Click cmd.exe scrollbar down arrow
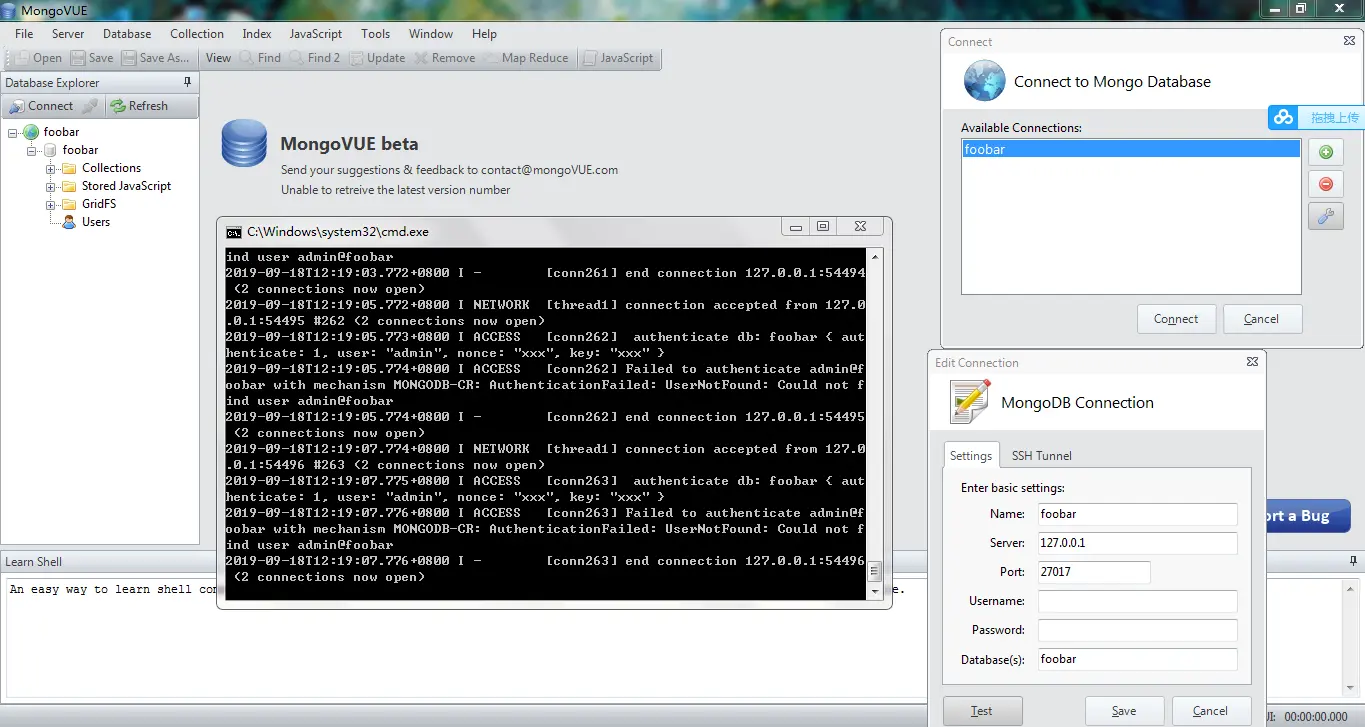Screen dimensions: 1365x727 coord(875,592)
